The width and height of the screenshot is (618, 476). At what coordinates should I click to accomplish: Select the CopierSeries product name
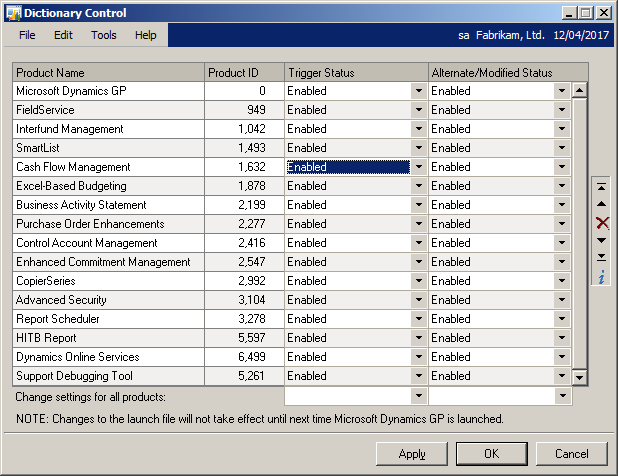45,281
